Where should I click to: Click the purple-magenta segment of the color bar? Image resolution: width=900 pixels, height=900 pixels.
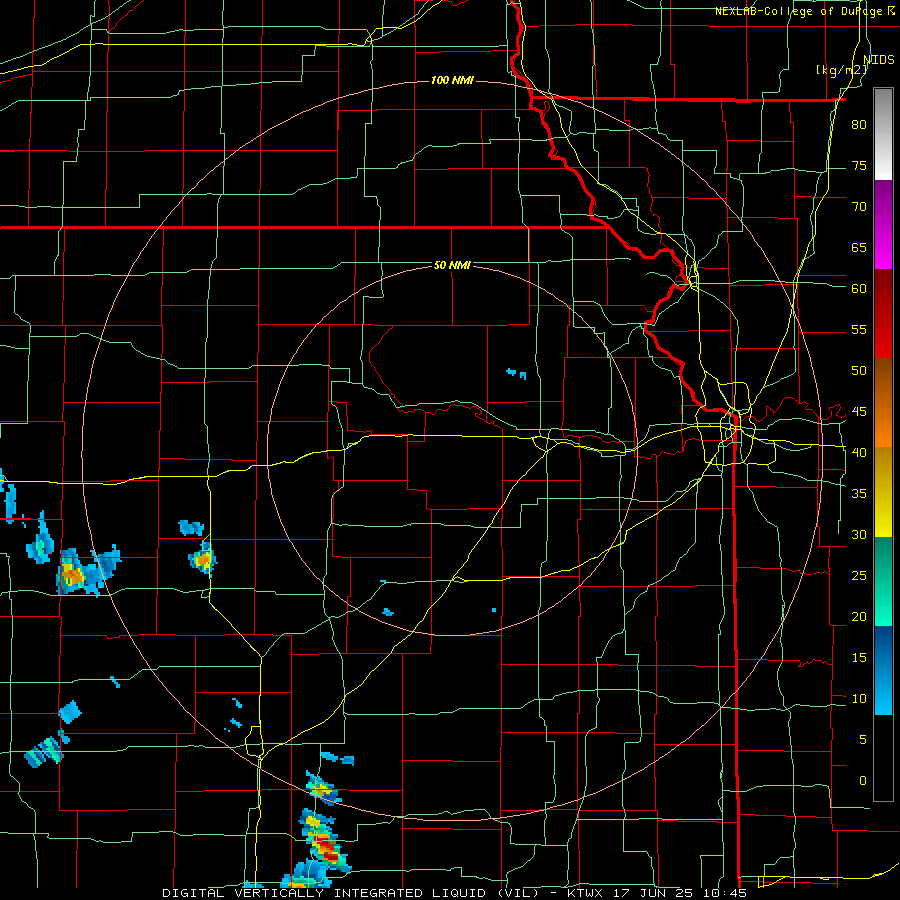point(883,224)
